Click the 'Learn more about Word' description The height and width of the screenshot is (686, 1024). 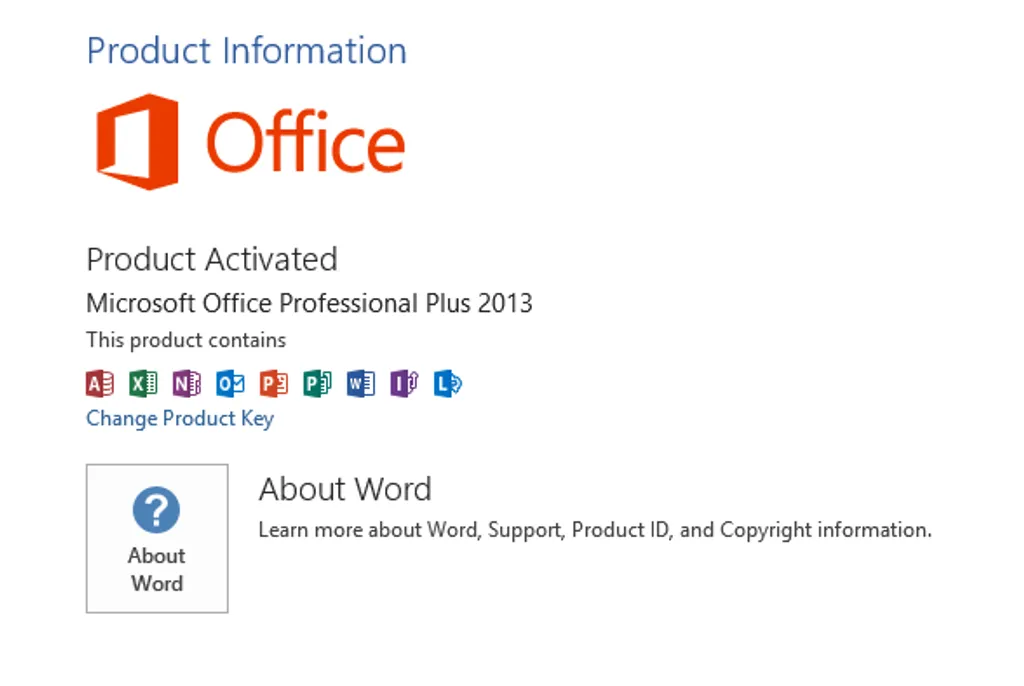pyautogui.click(x=595, y=530)
